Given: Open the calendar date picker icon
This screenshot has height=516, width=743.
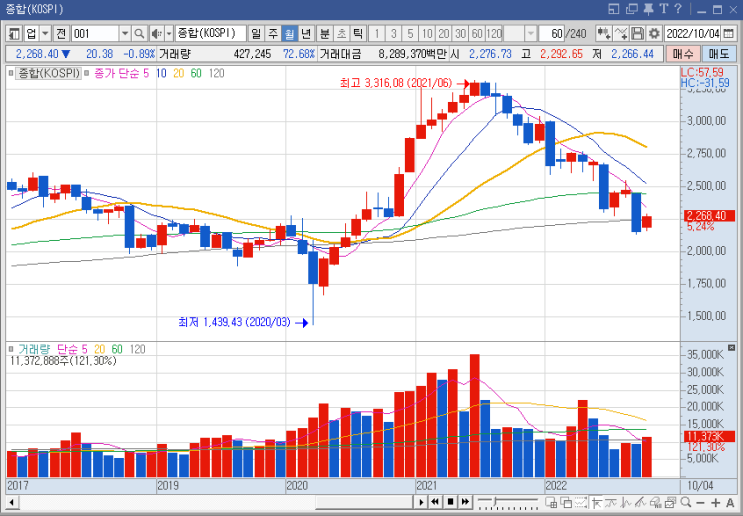Looking at the screenshot, I should (x=729, y=34).
